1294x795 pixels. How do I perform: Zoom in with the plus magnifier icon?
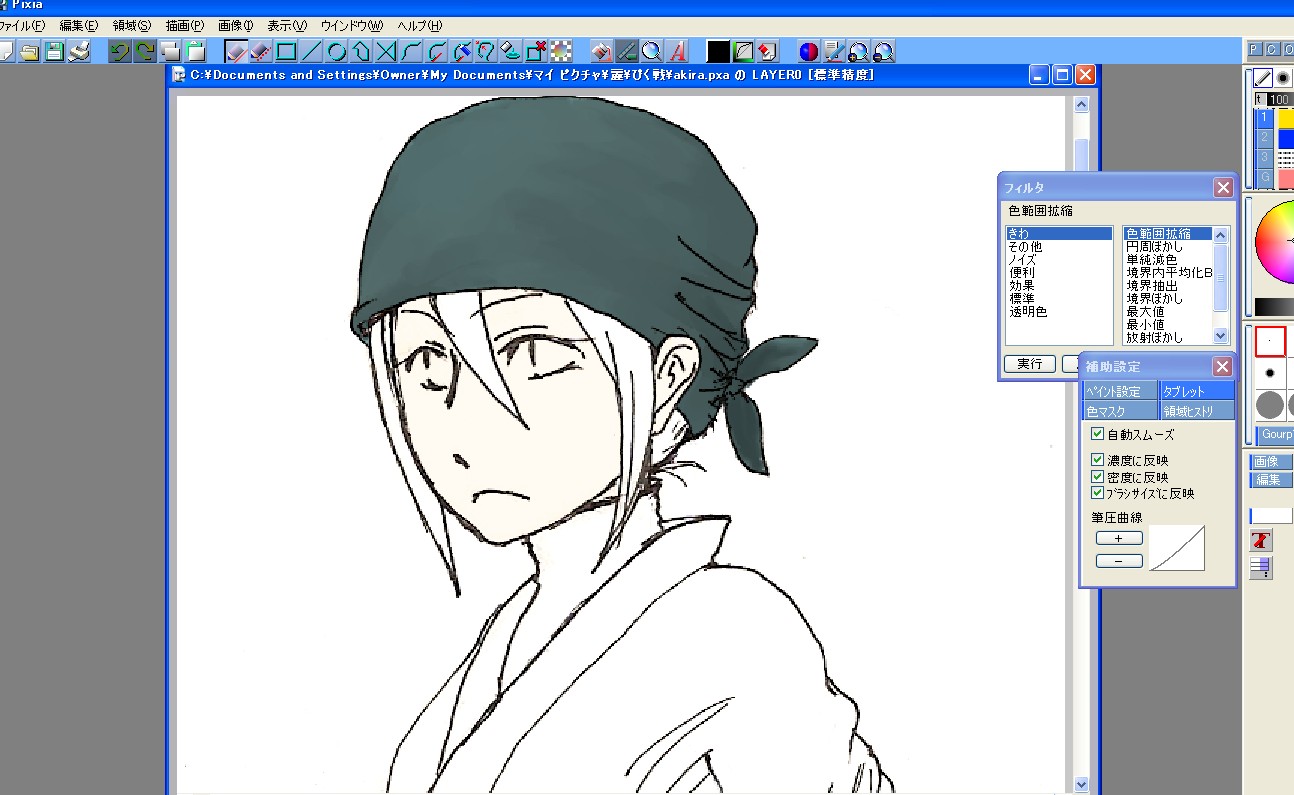pos(859,51)
